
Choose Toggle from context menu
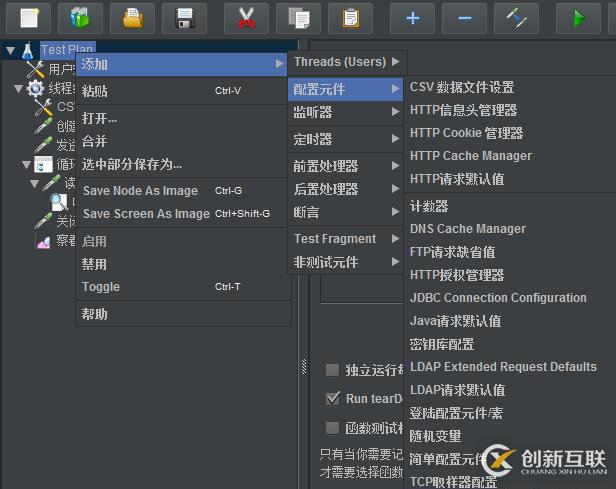[183, 287]
